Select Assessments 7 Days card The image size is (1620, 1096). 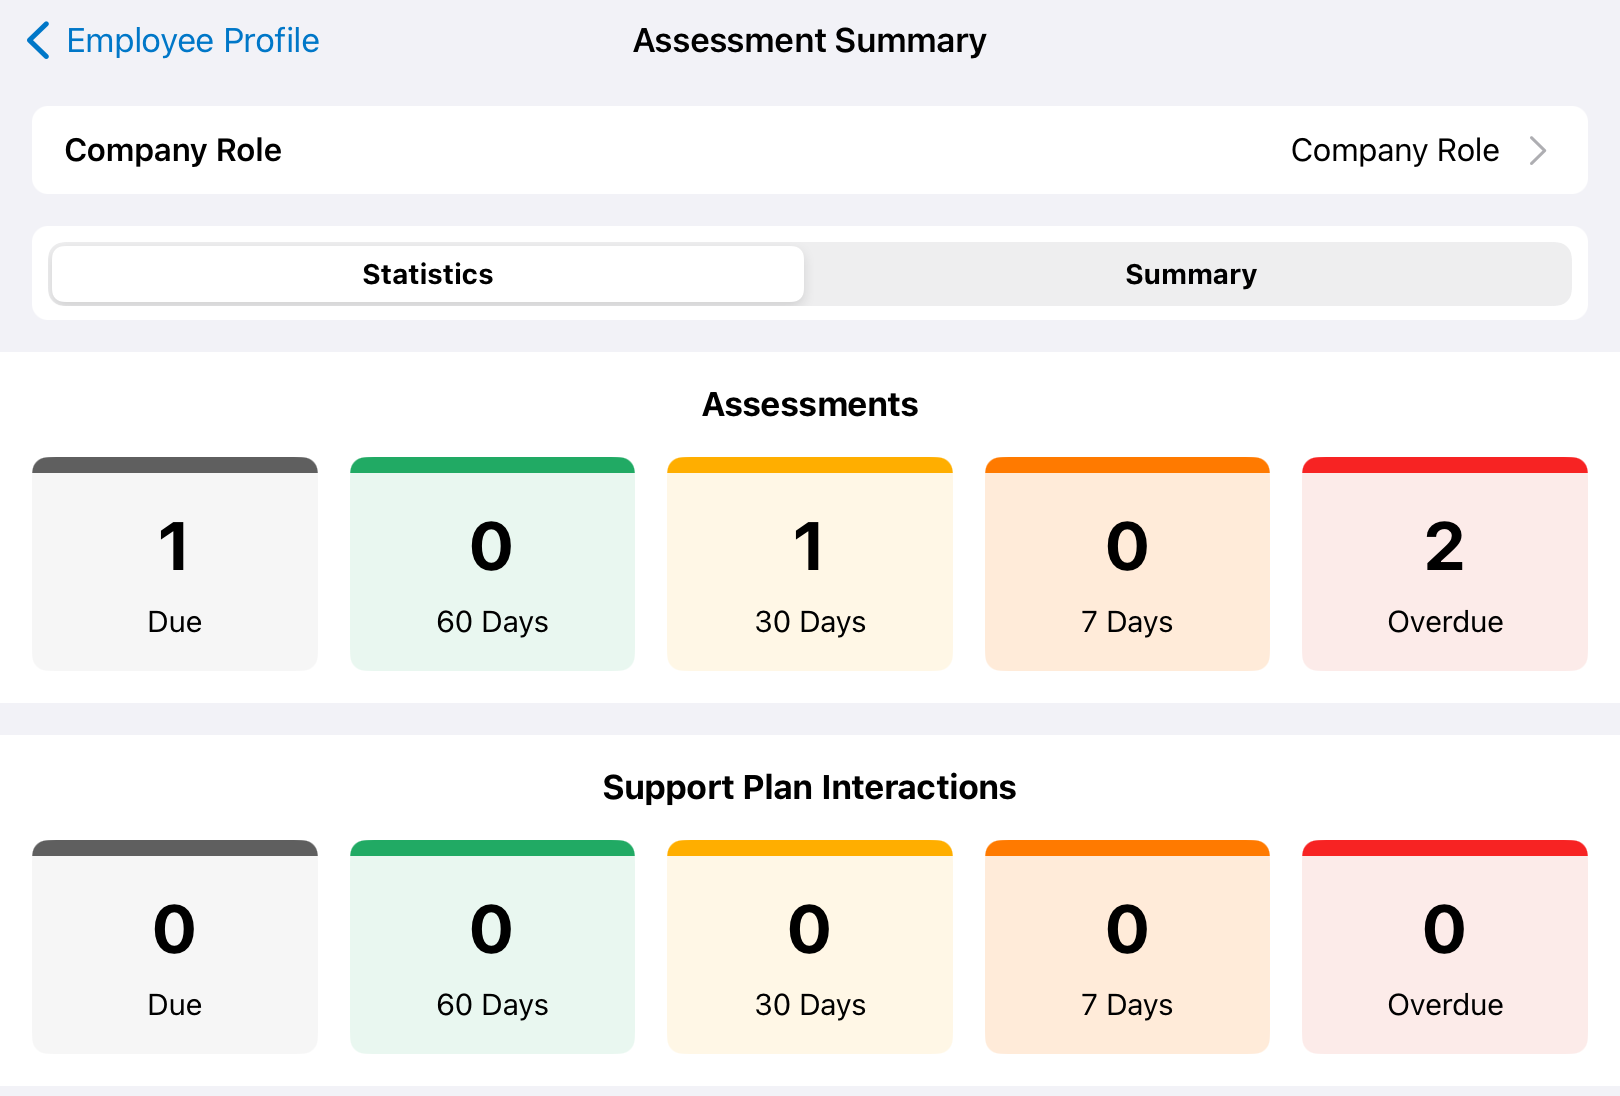coord(1127,564)
